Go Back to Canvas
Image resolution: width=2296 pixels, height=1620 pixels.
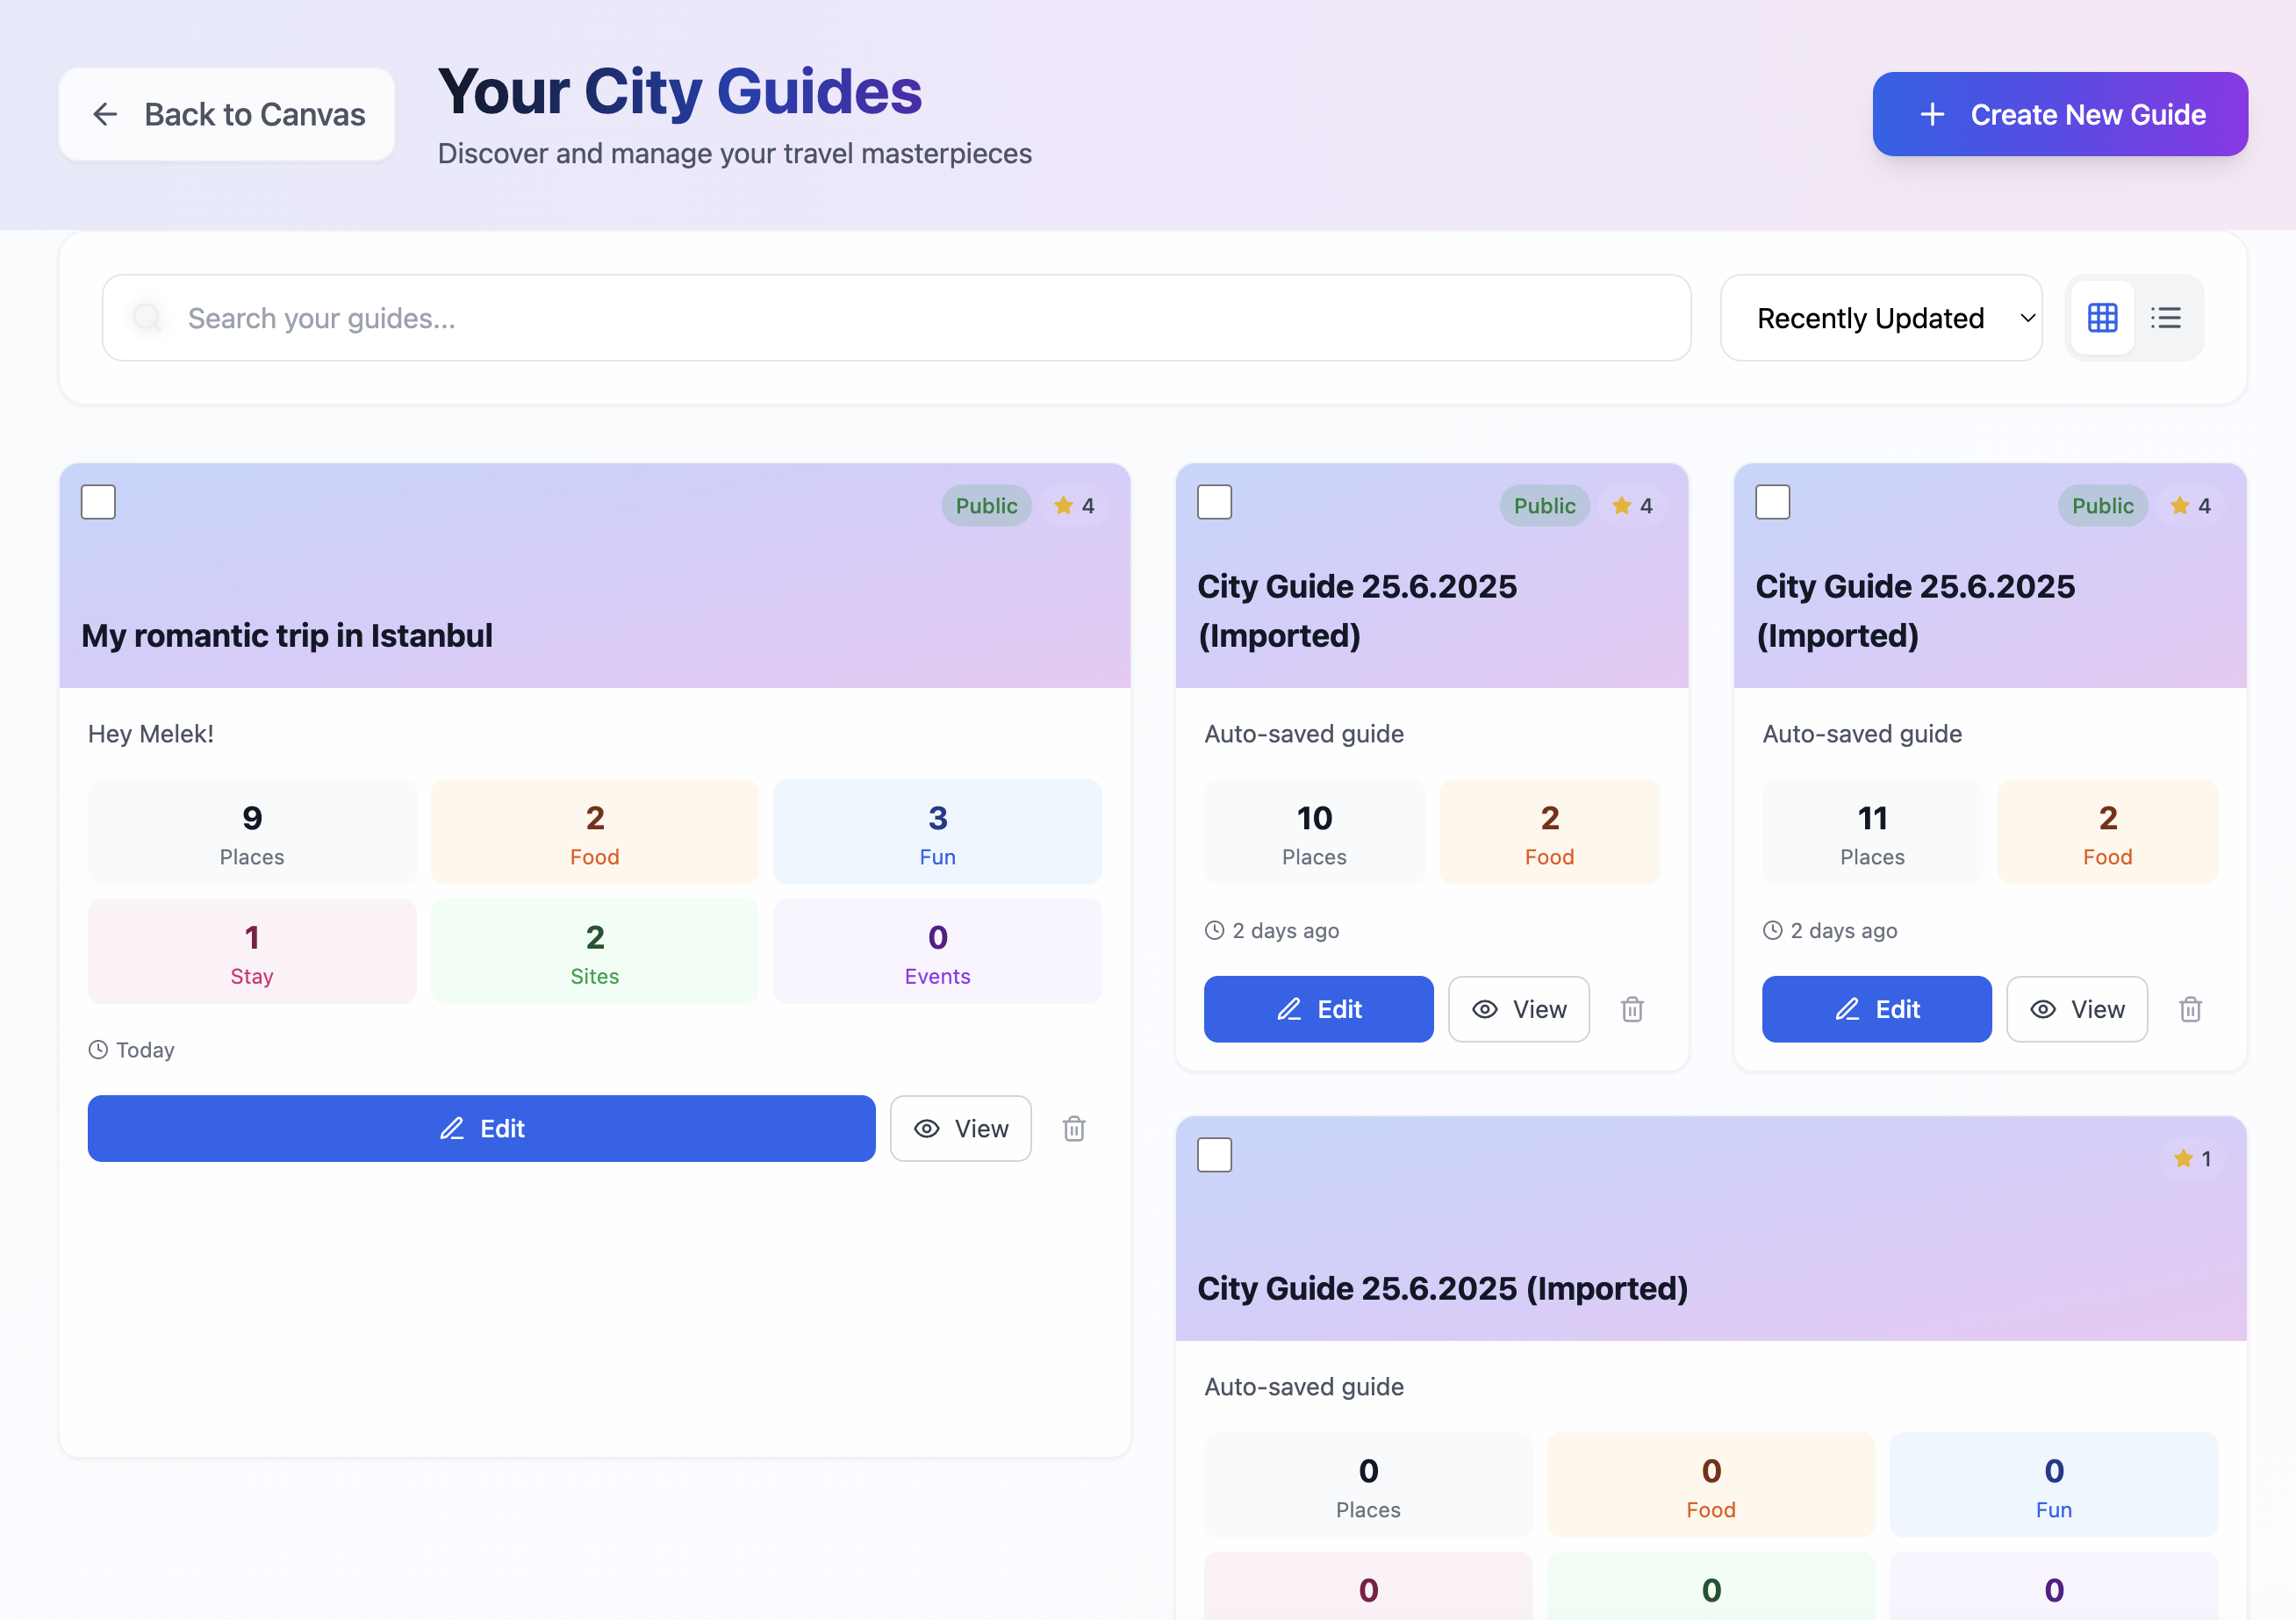[227, 114]
